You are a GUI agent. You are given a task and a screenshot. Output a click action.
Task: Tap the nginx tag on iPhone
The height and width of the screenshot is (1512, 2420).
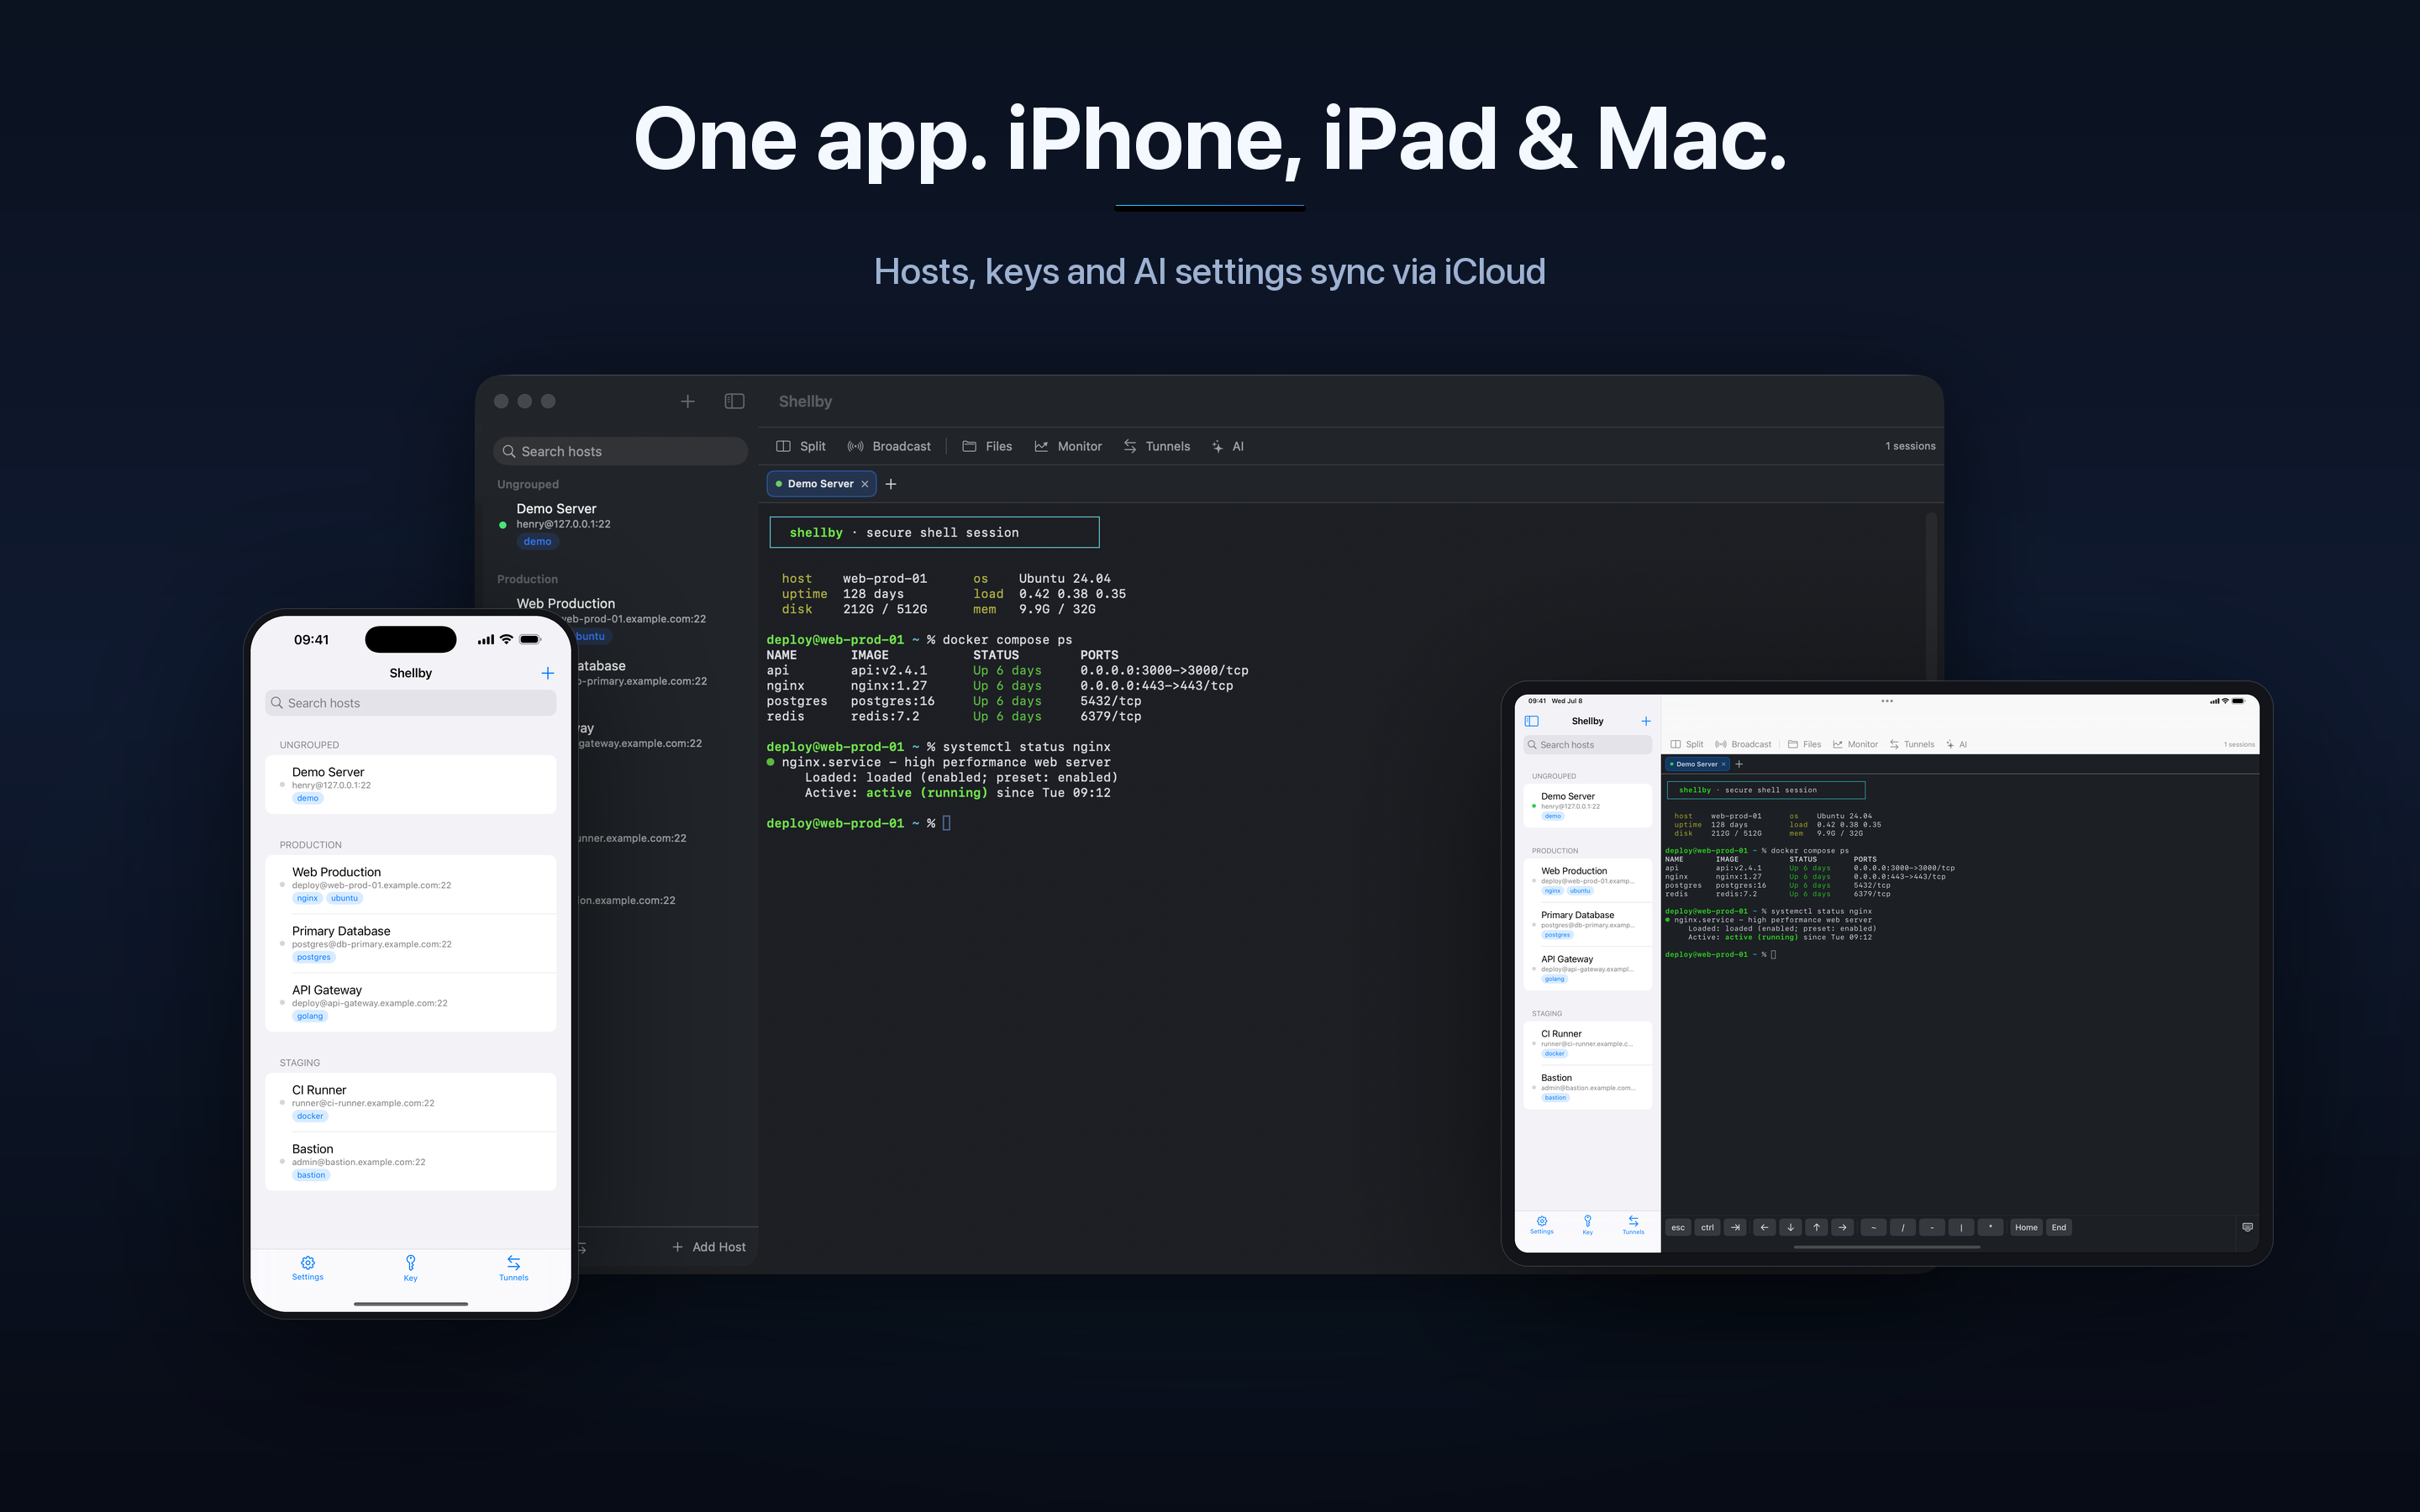tap(307, 898)
